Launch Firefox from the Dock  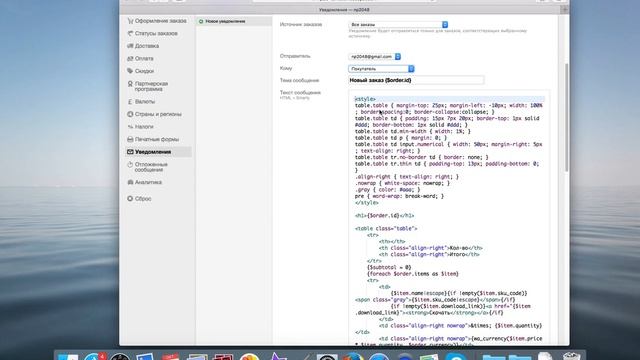coord(353,356)
